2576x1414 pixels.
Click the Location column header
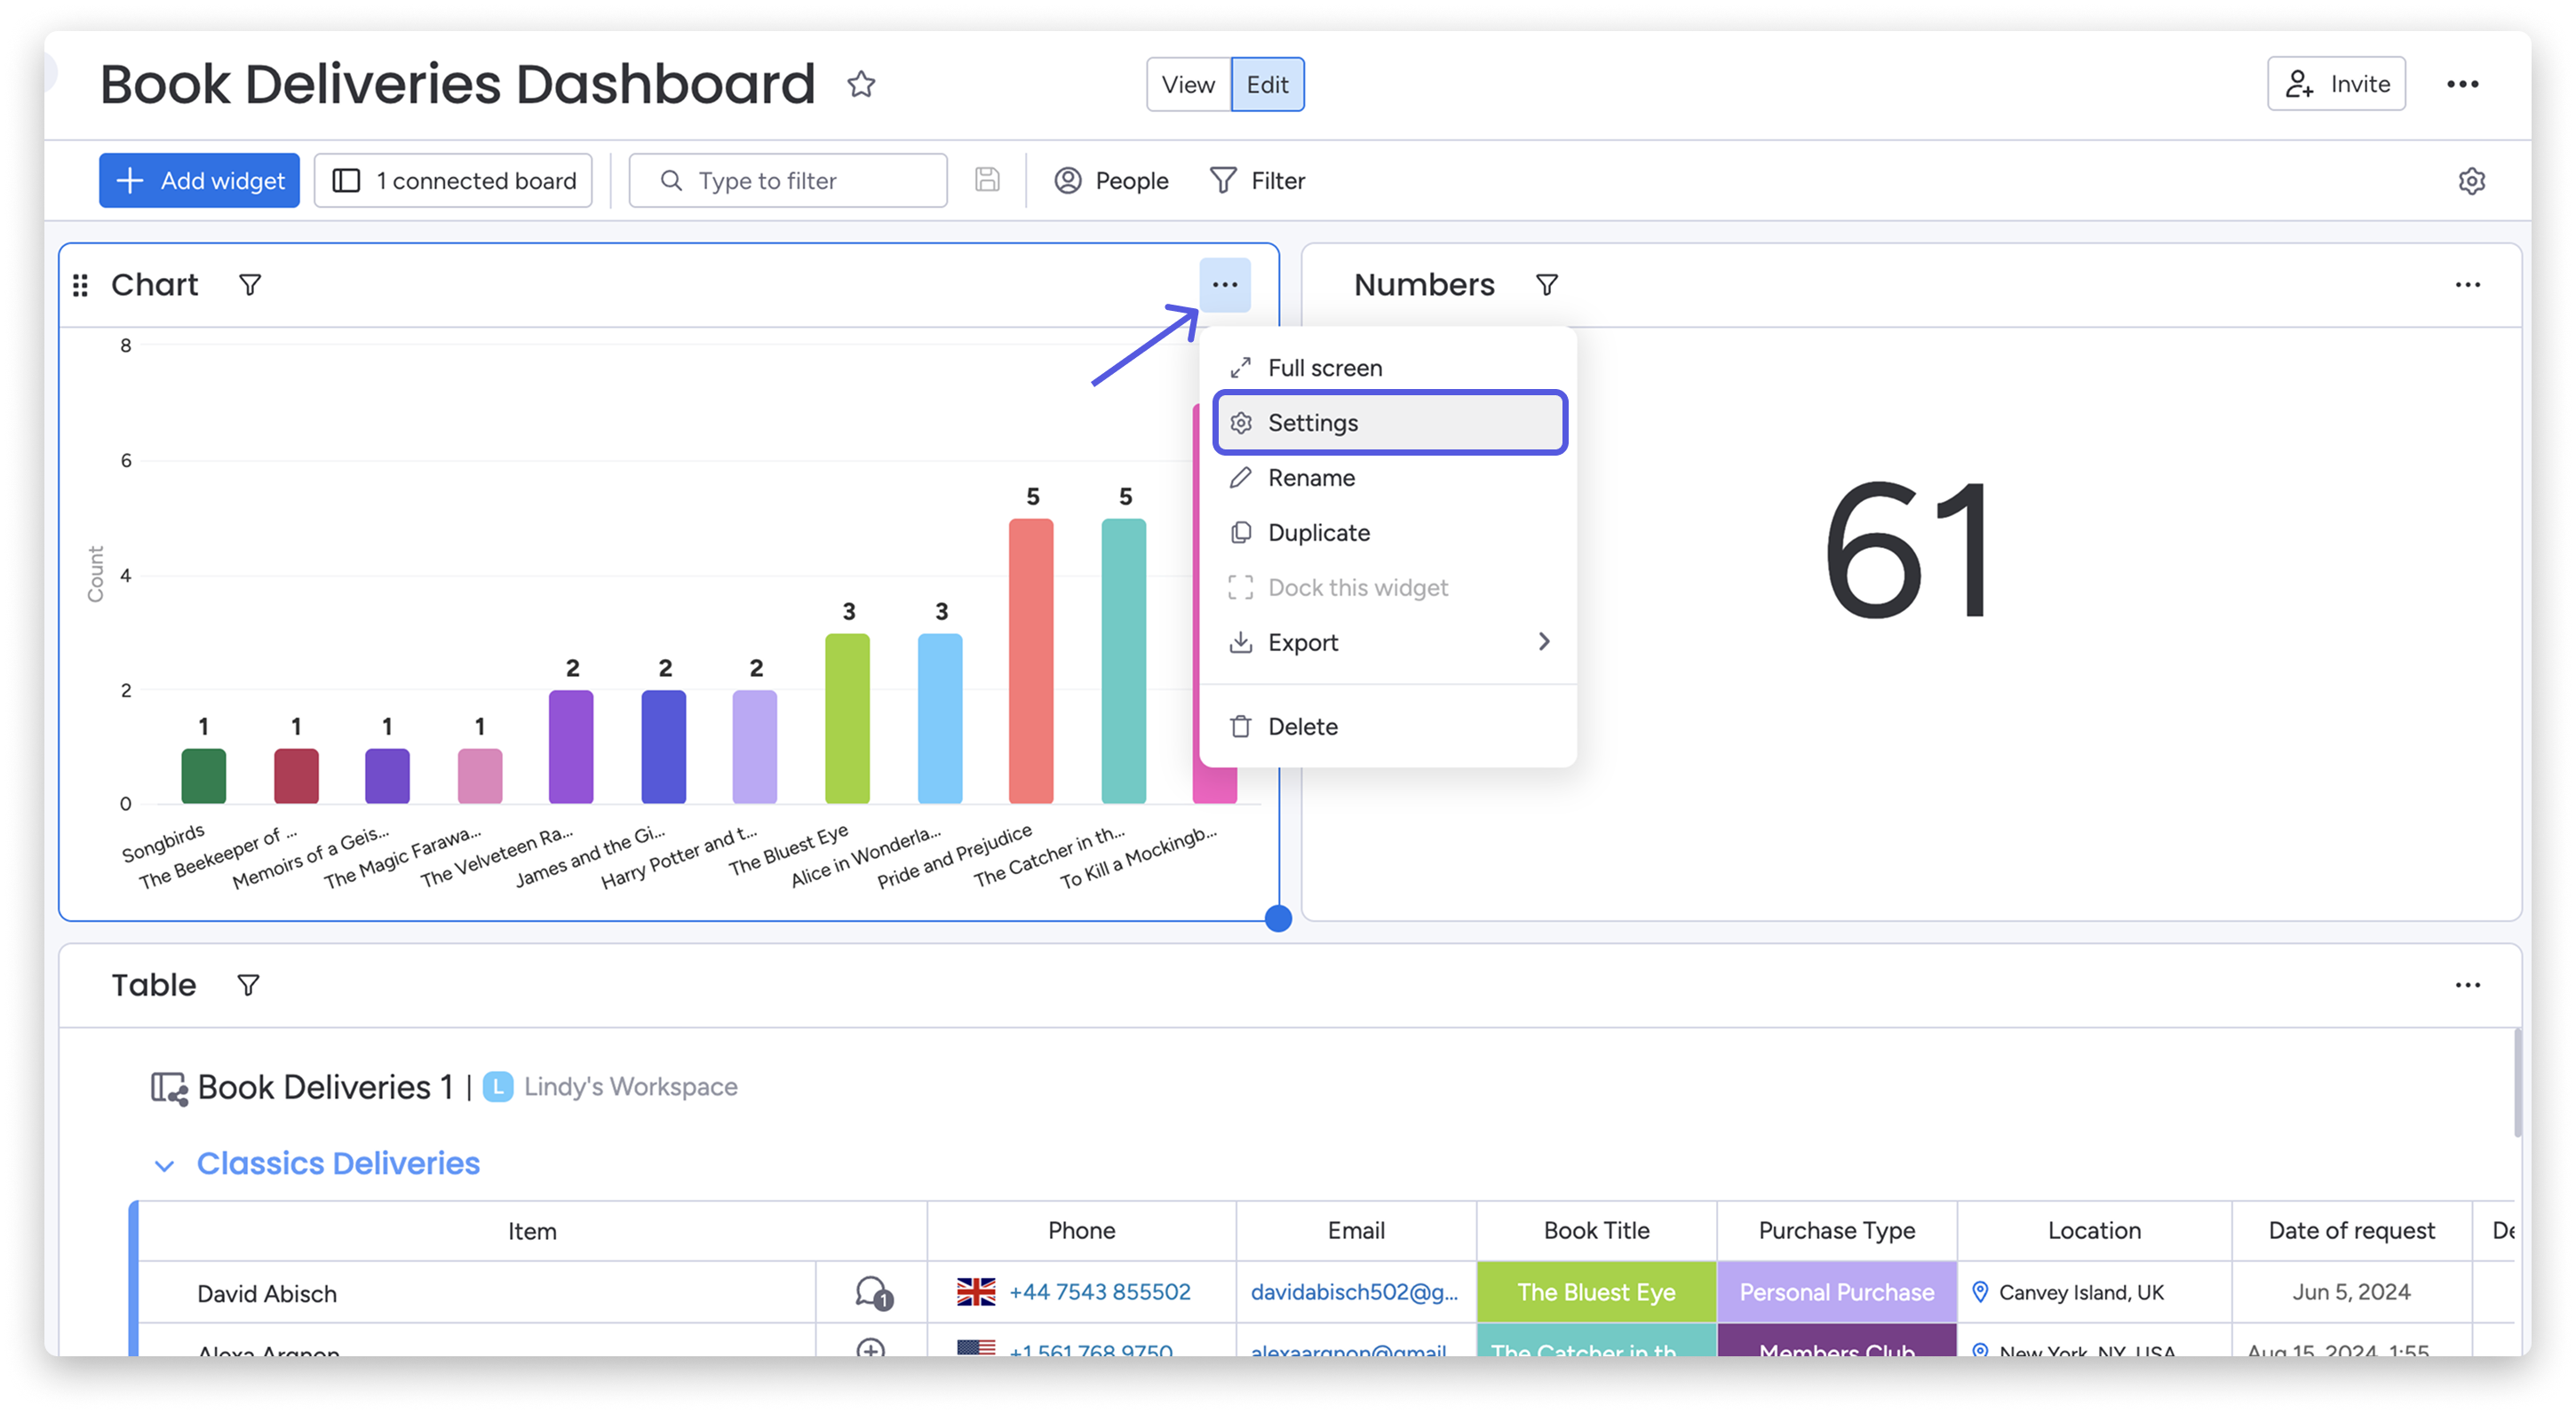[x=2094, y=1231]
